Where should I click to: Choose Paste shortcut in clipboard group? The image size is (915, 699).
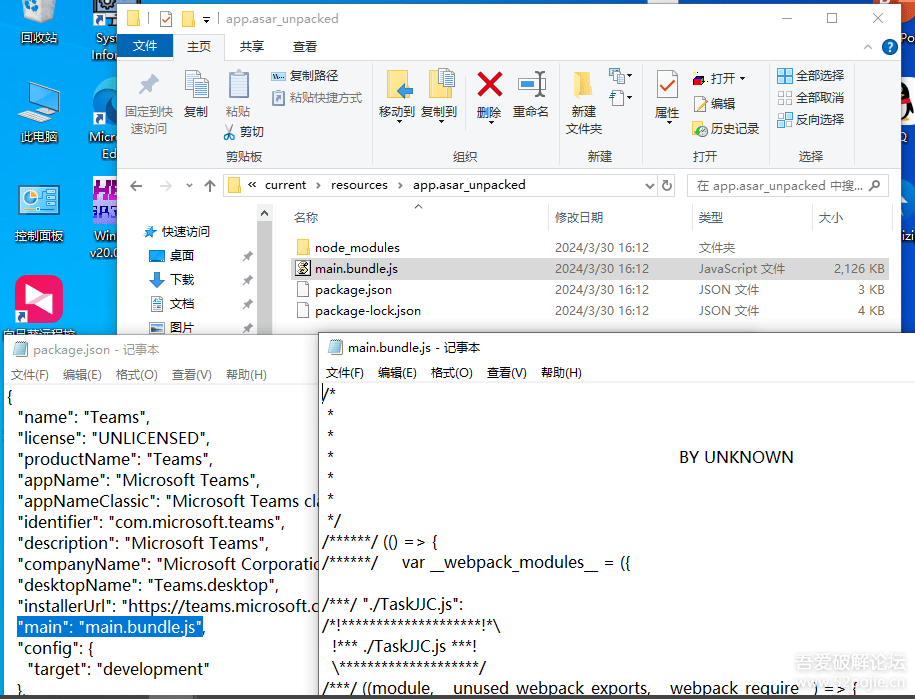[x=317, y=97]
